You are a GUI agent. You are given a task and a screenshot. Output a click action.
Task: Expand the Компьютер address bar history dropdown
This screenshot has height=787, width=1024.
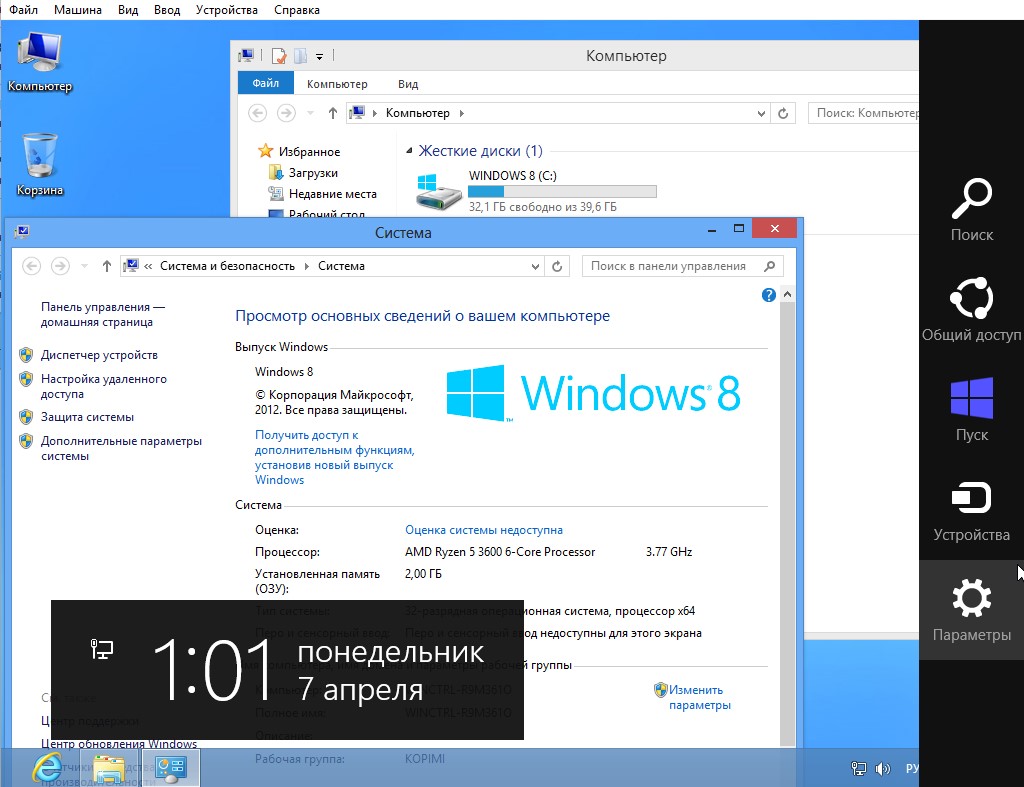(761, 114)
